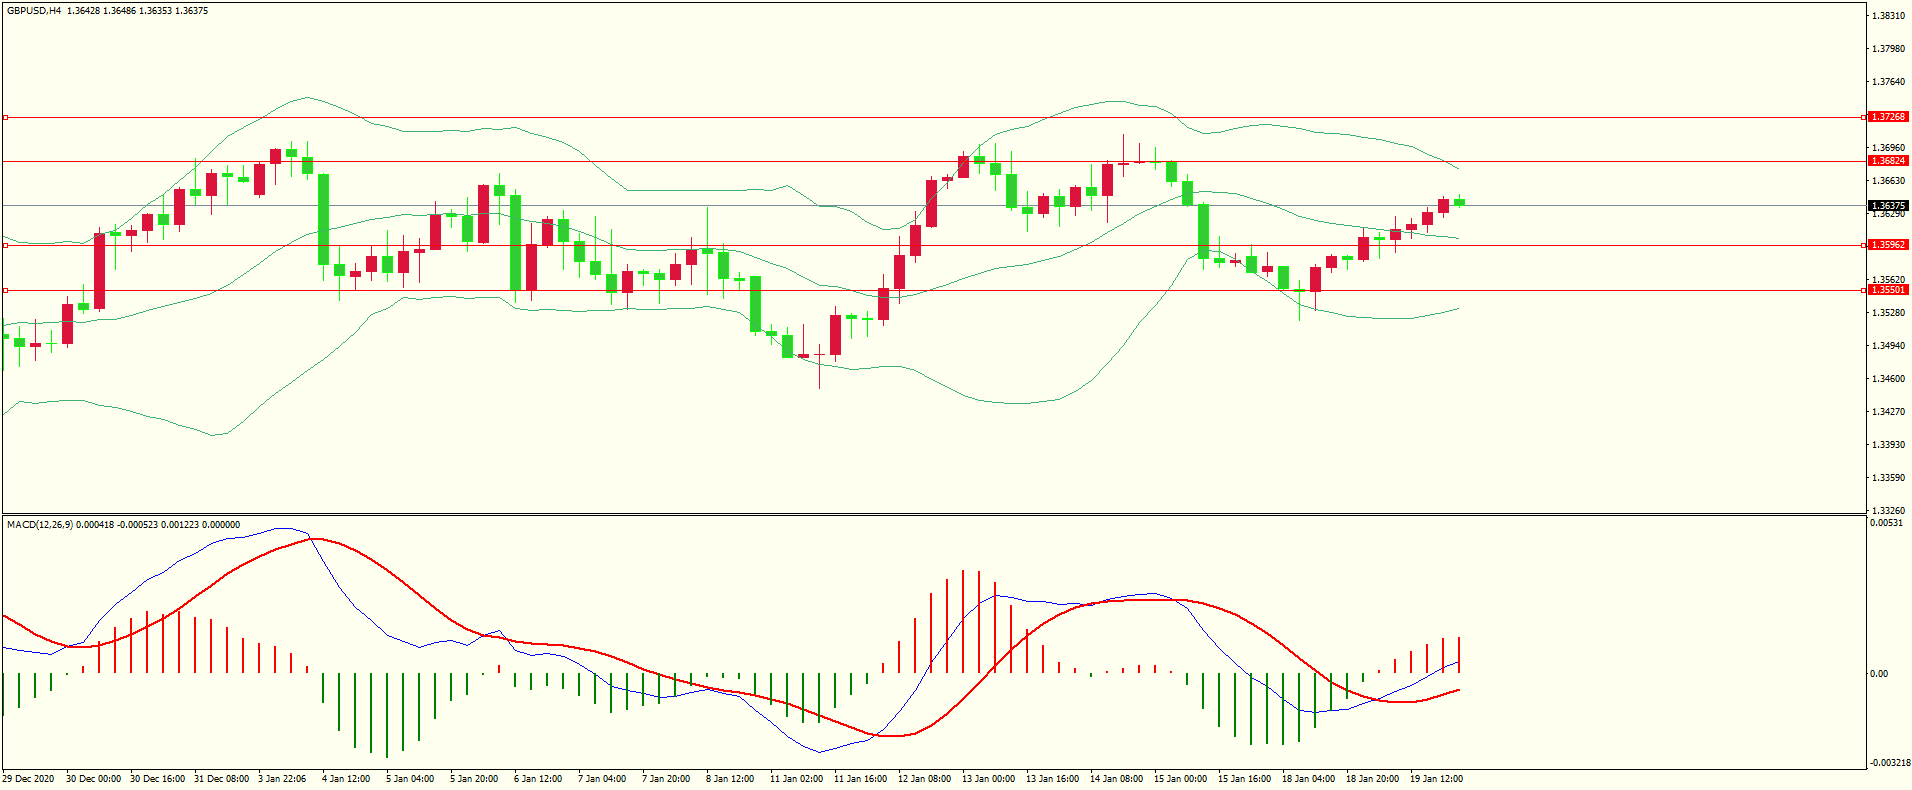Click the 29 Dec 2020 time axis label
1912x790 pixels.
pyautogui.click(x=28, y=779)
